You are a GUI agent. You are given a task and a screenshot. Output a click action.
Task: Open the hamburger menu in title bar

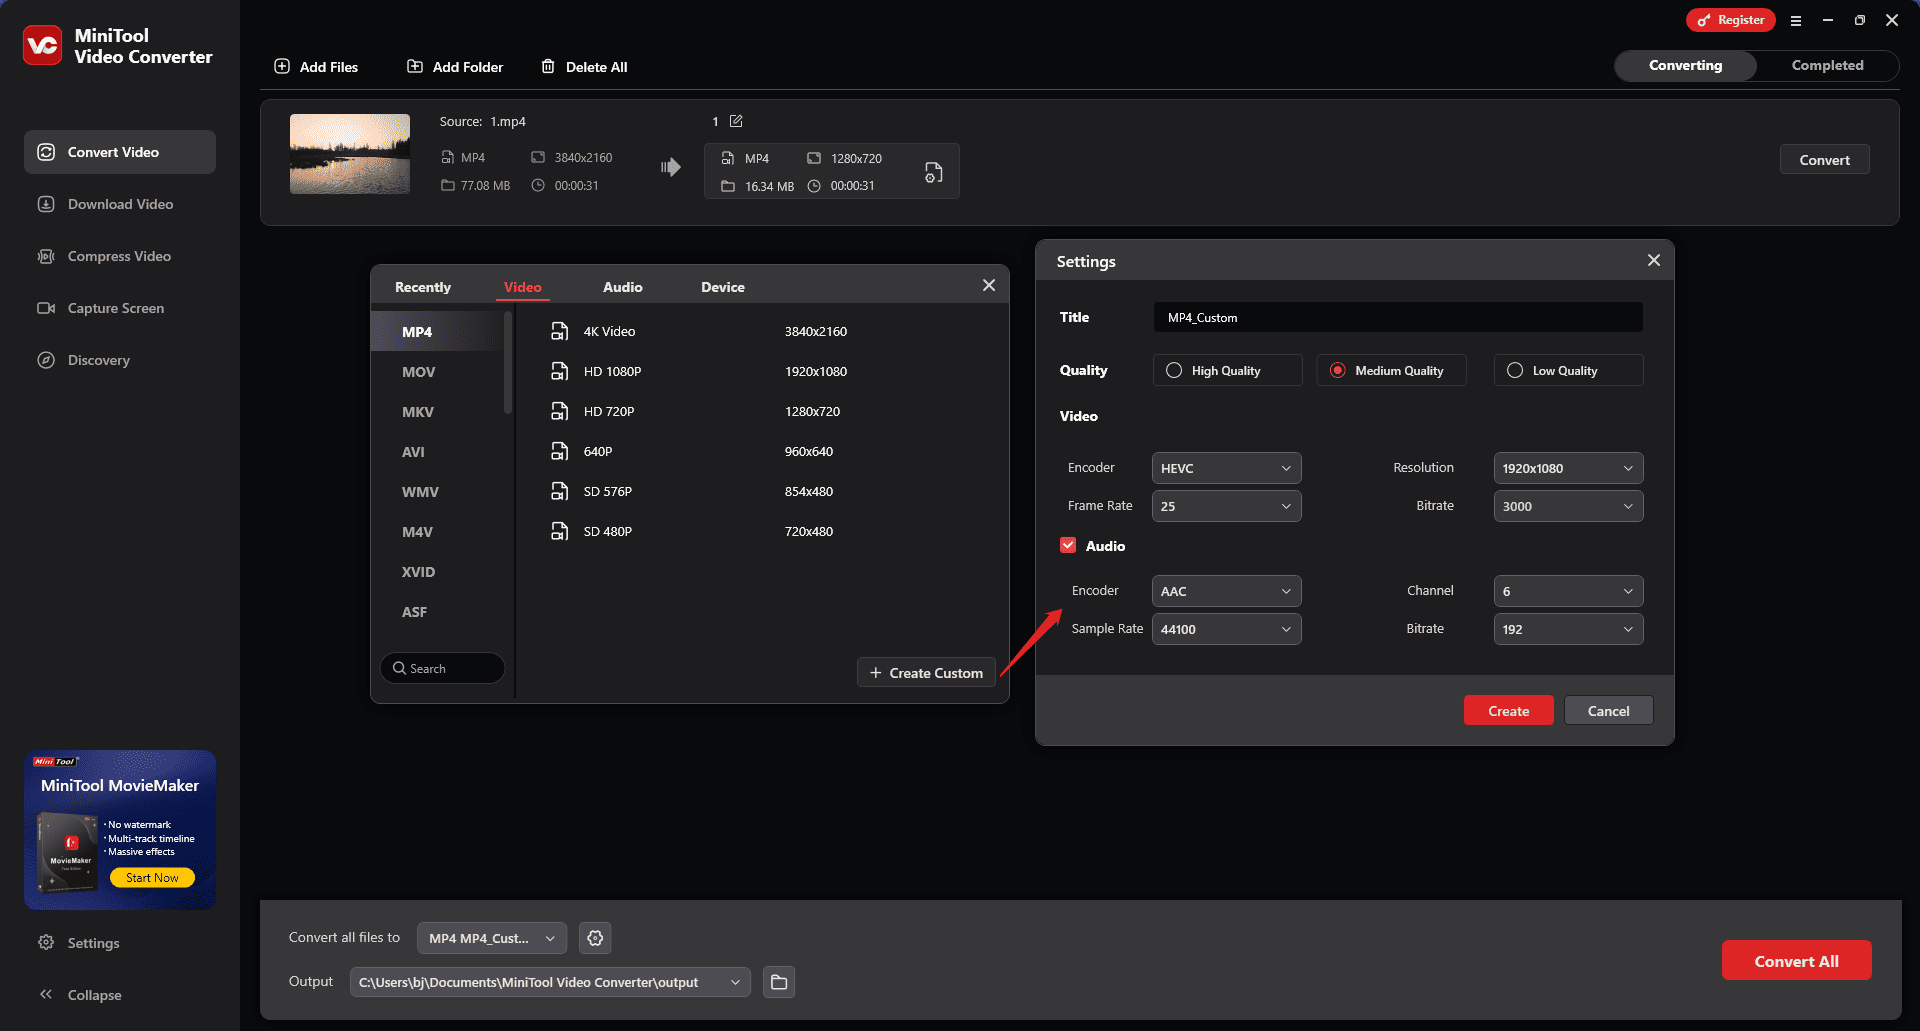[1796, 20]
